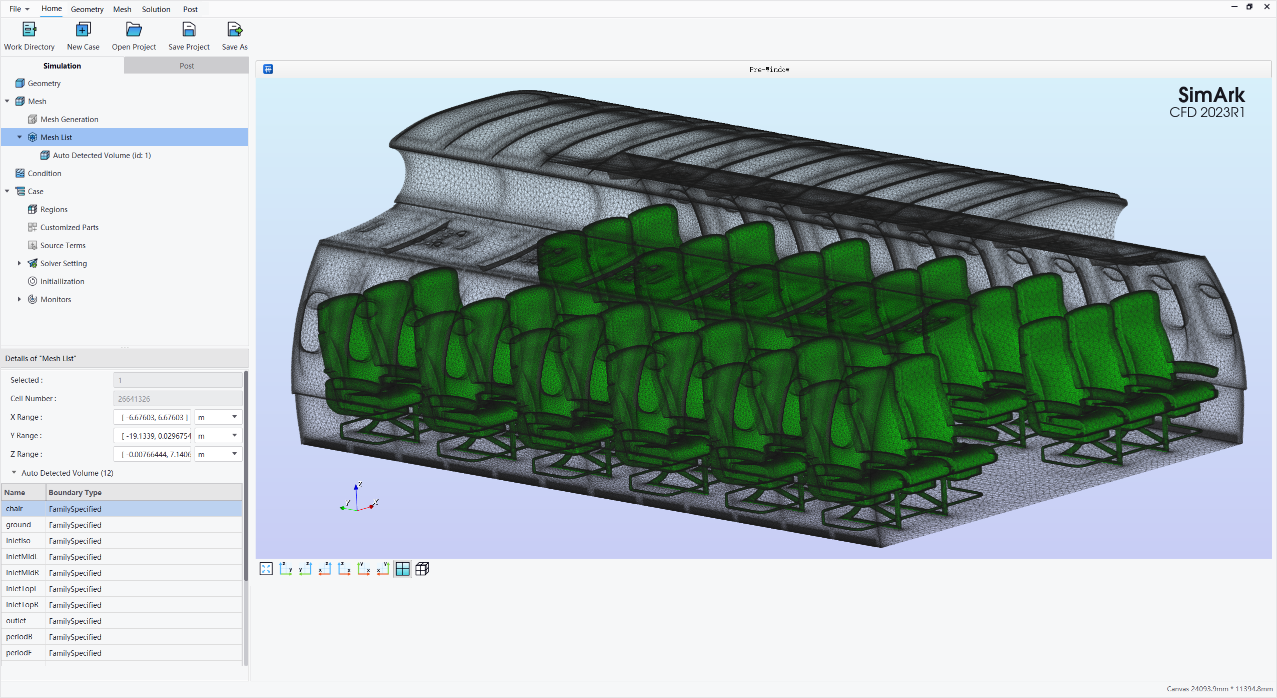Open the Y Range unit dropdown
Image resolution: width=1277 pixels, height=698 pixels.
218,435
